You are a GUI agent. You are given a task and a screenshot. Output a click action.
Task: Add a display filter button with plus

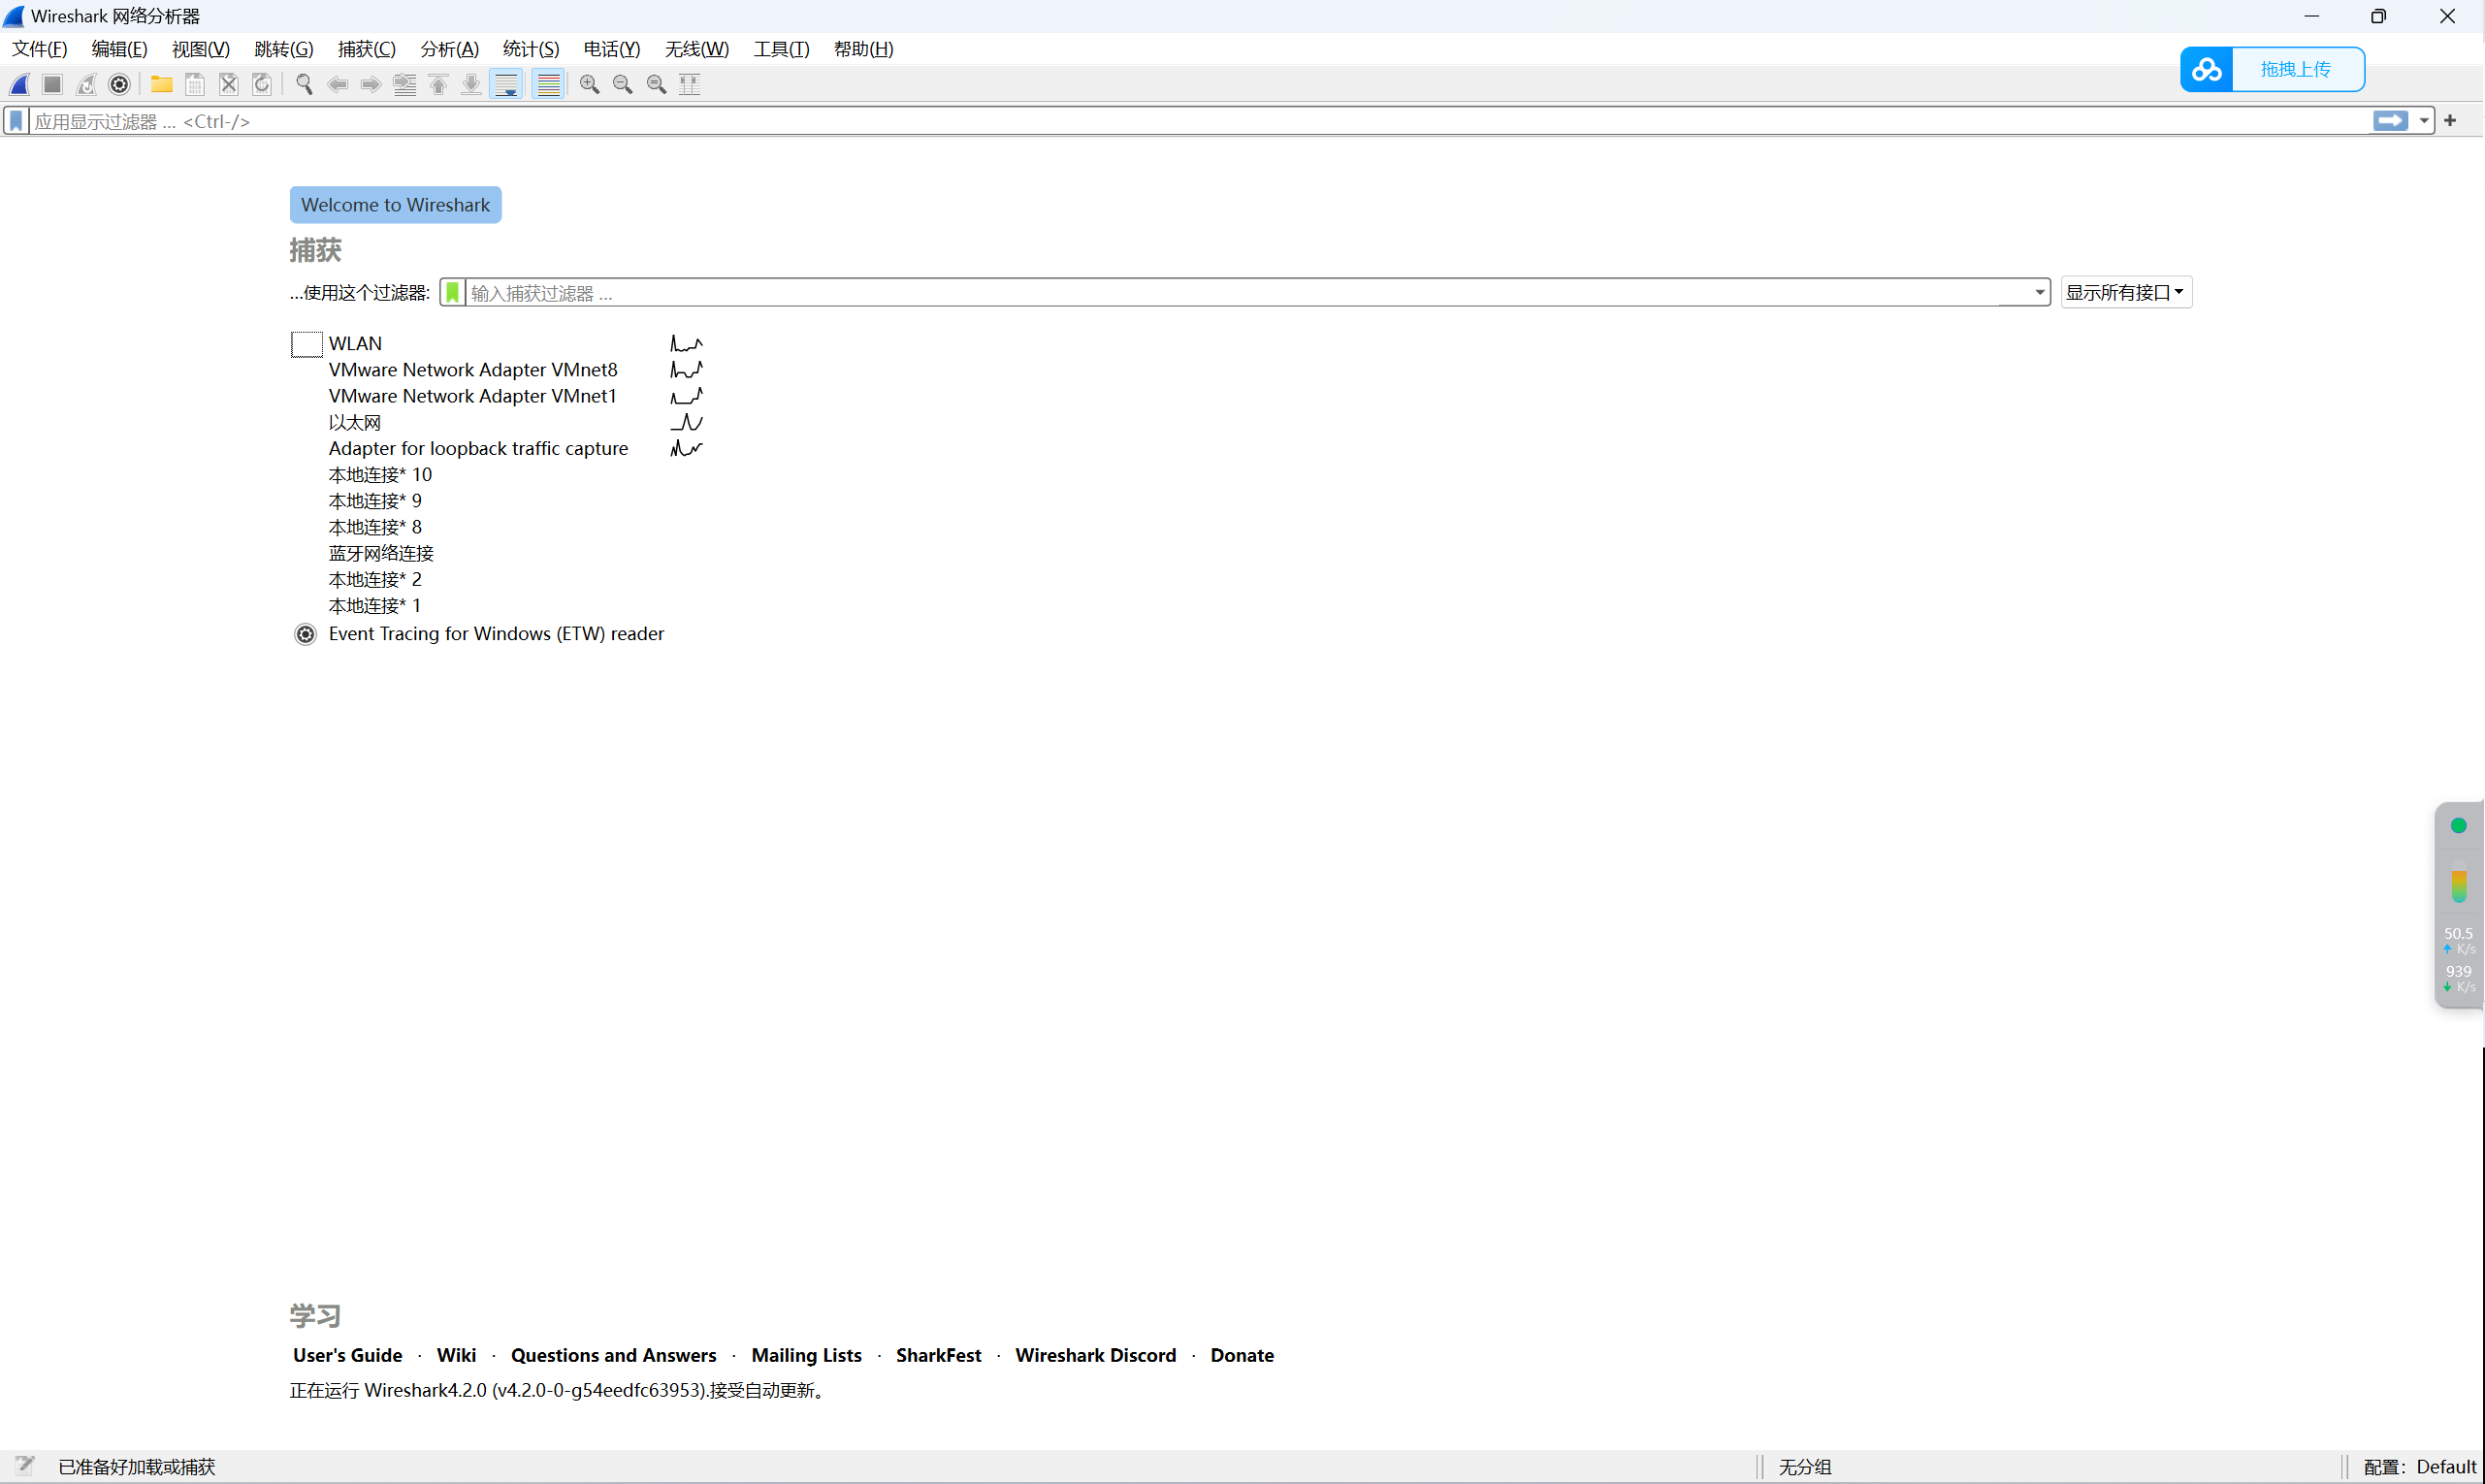(x=2450, y=121)
